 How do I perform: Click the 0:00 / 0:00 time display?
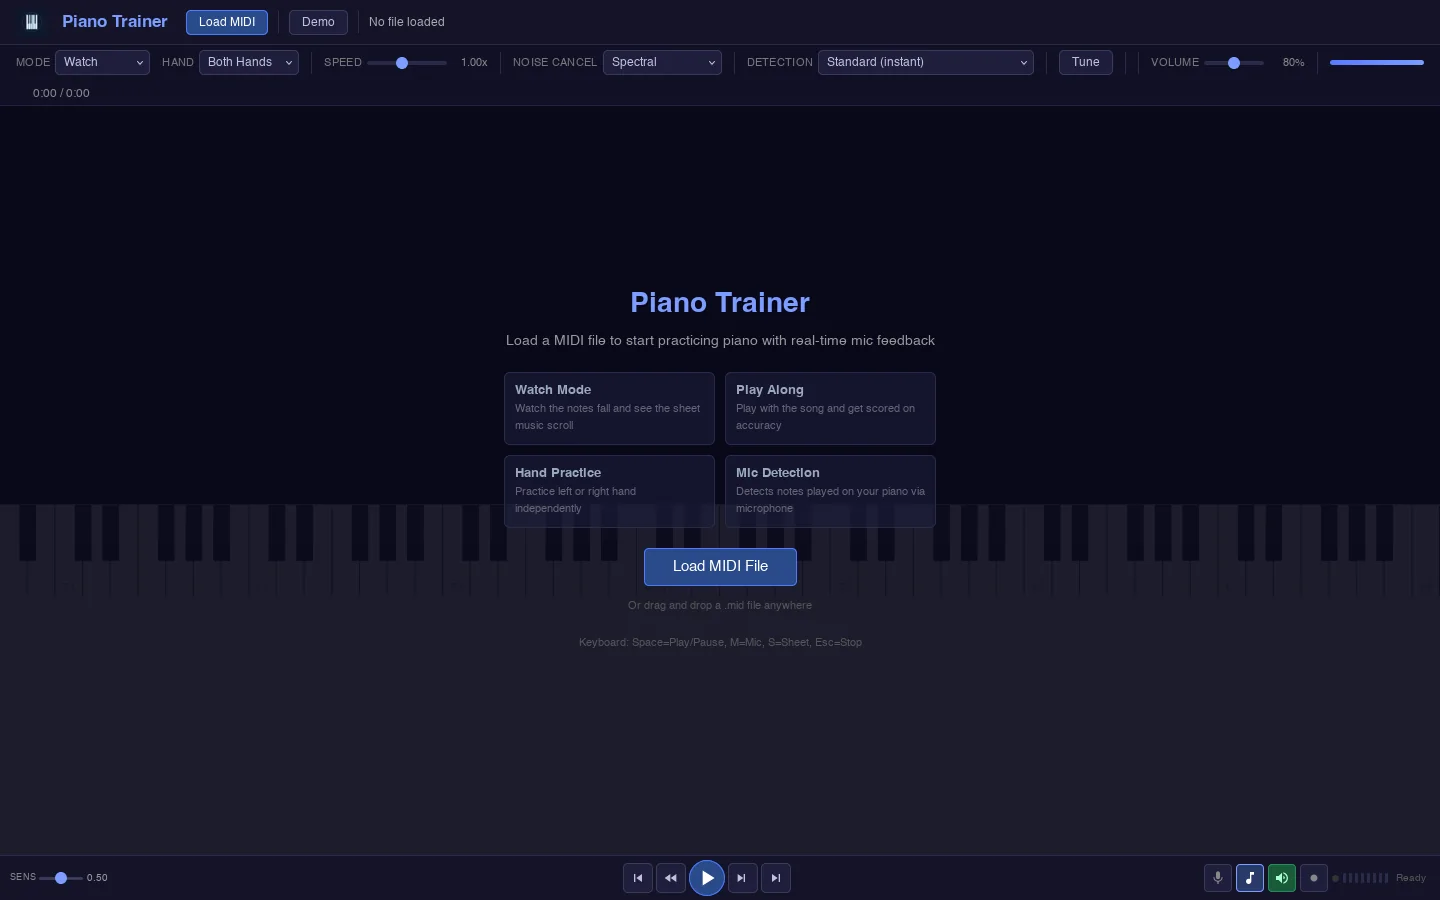pyautogui.click(x=61, y=93)
